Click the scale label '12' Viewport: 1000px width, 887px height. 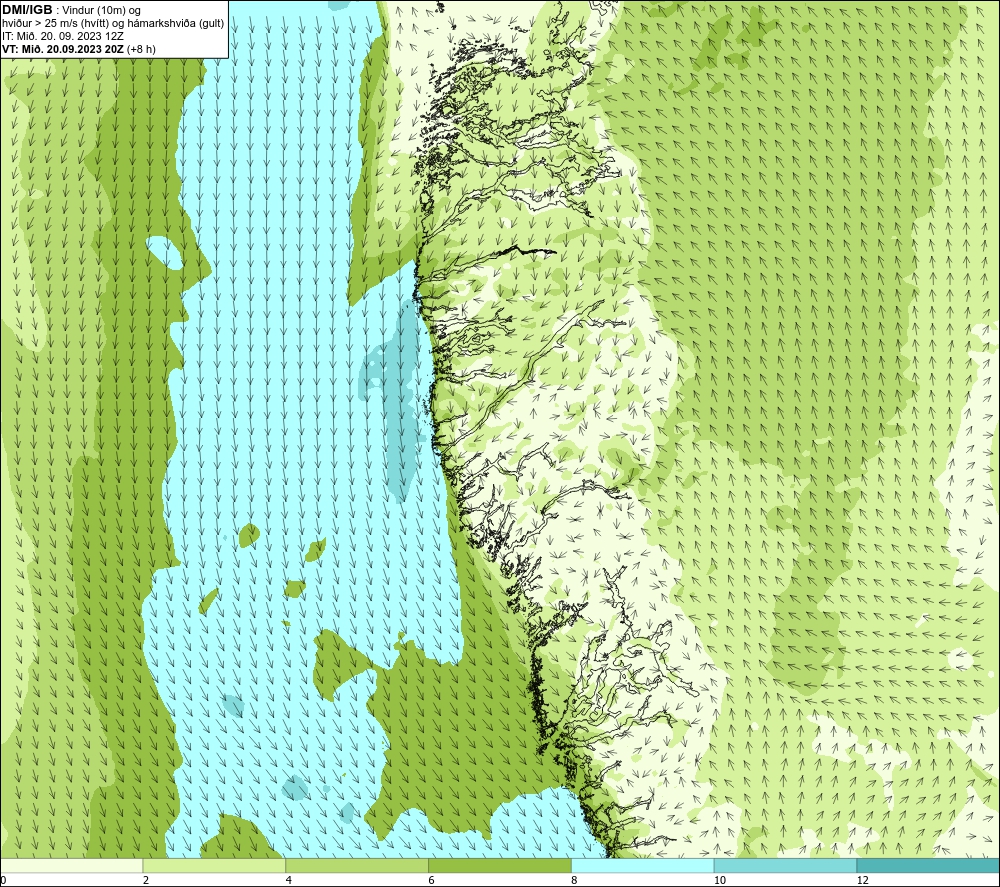(x=862, y=880)
